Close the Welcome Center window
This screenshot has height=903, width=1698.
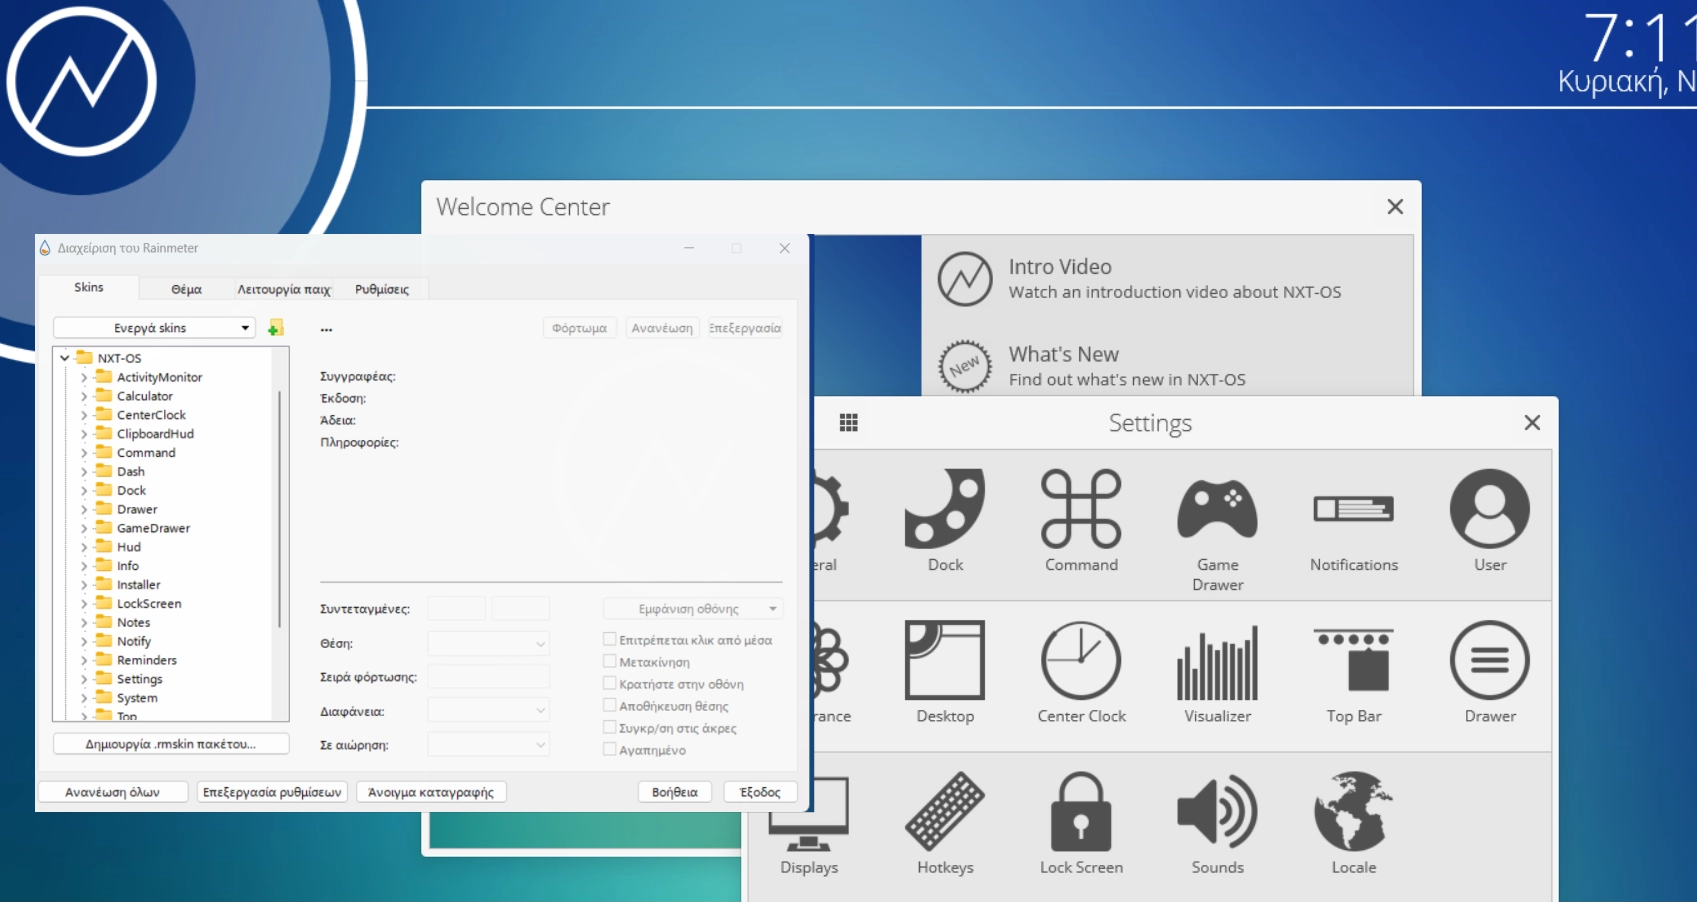pos(1395,207)
